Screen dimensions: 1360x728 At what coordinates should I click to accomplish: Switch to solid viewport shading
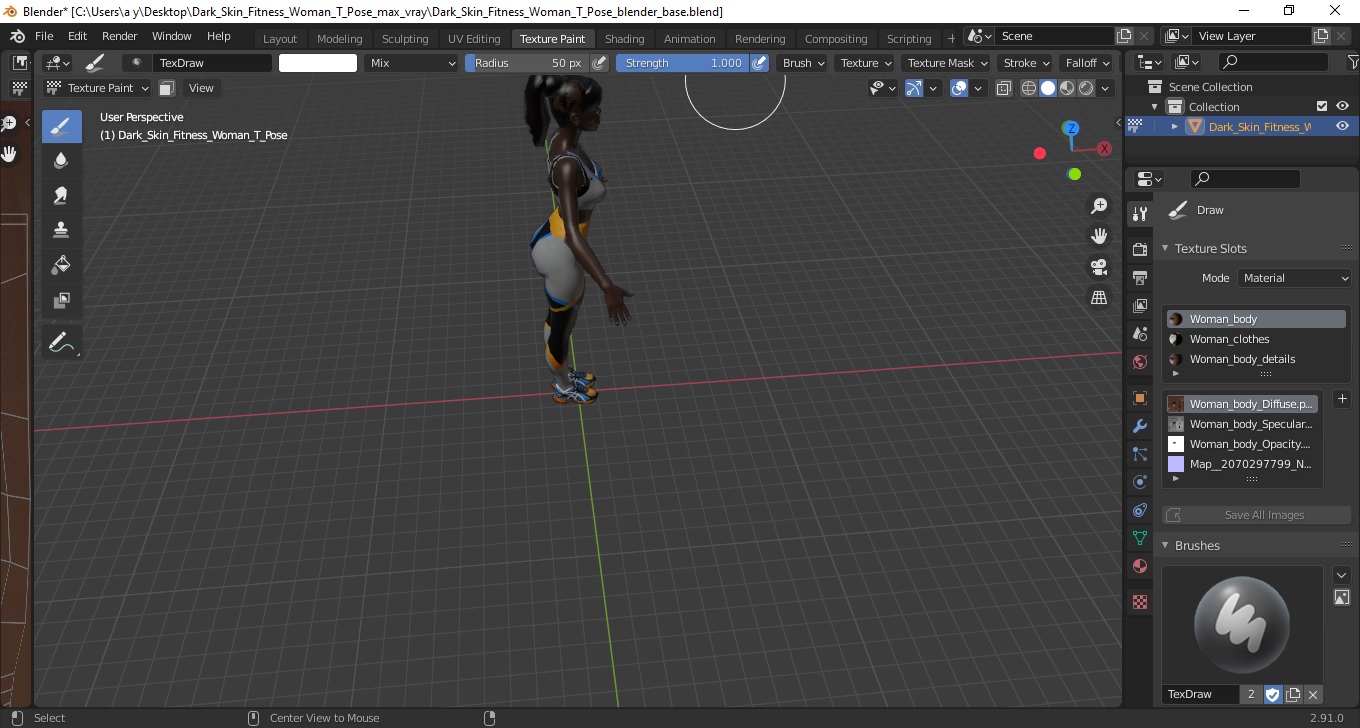point(1048,88)
